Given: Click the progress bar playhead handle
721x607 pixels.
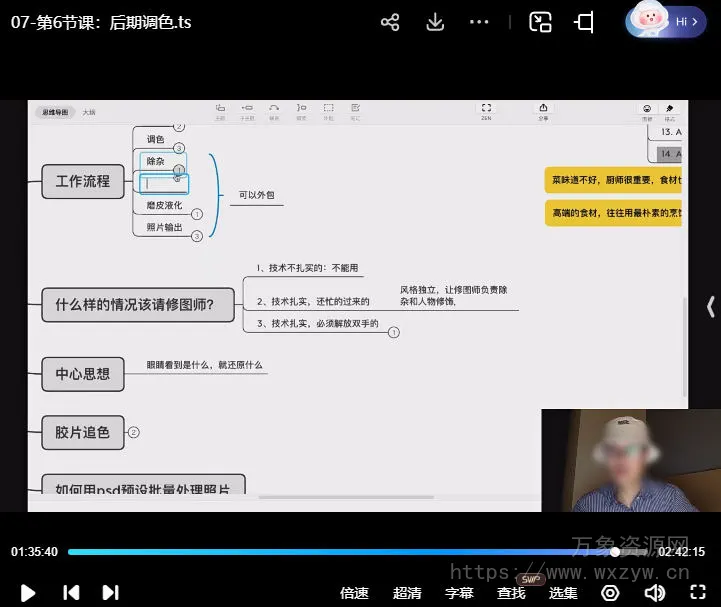Looking at the screenshot, I should click(x=615, y=551).
